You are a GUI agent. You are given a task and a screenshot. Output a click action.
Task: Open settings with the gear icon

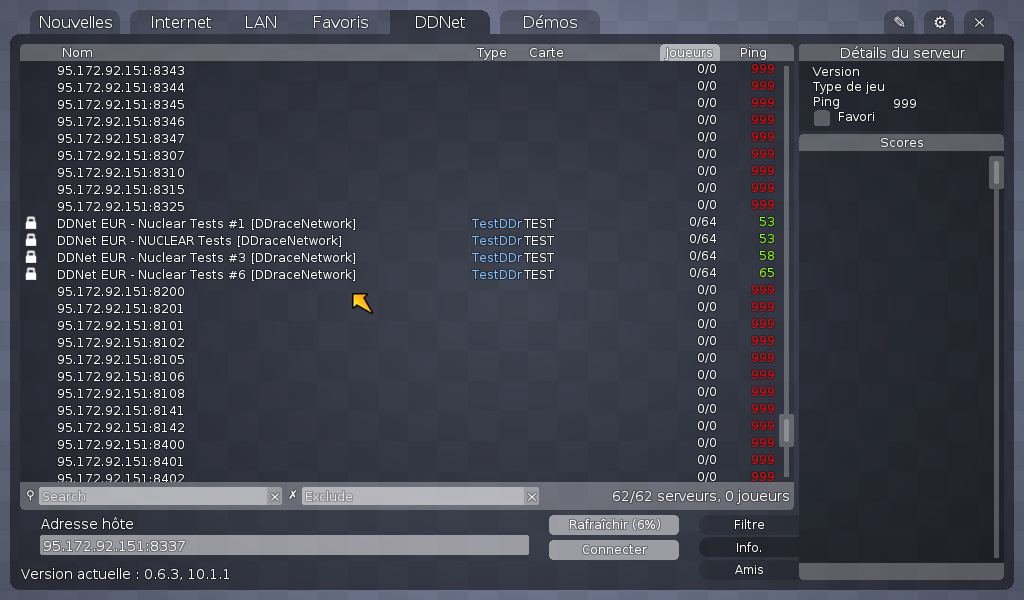pyautogui.click(x=939, y=22)
